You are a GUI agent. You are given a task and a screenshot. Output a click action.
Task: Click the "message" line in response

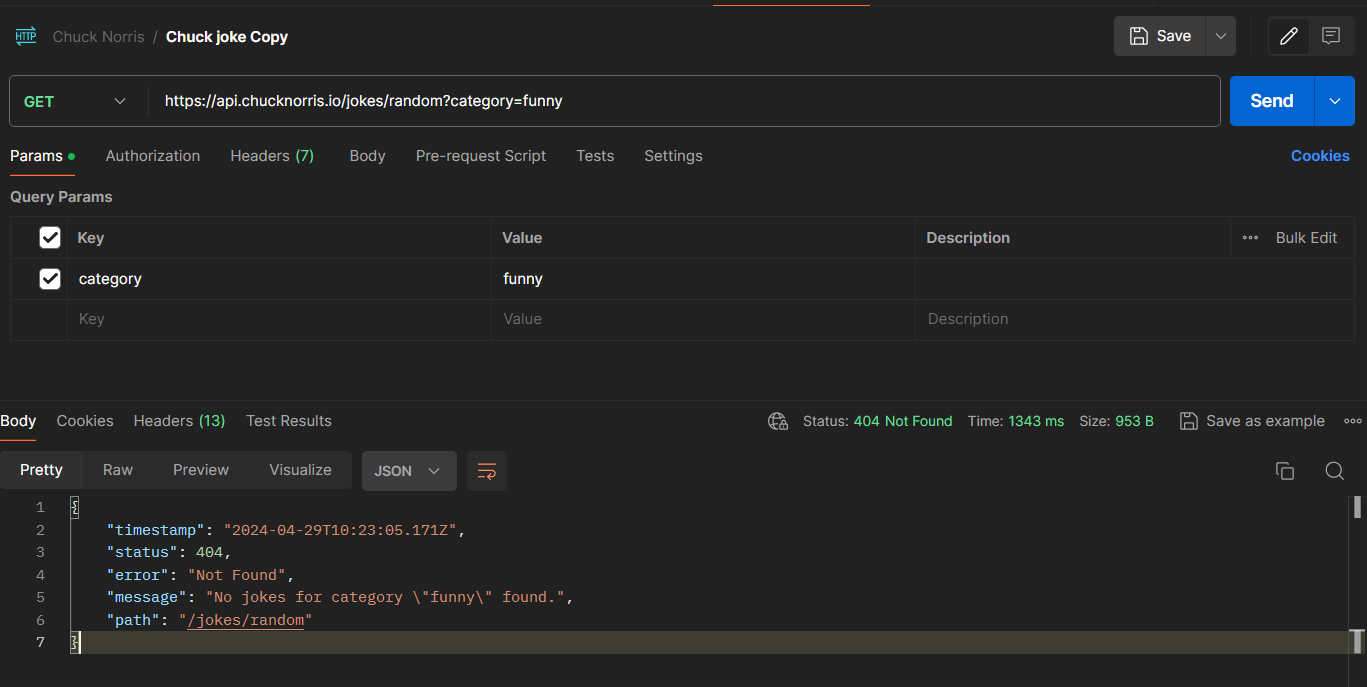click(339, 597)
